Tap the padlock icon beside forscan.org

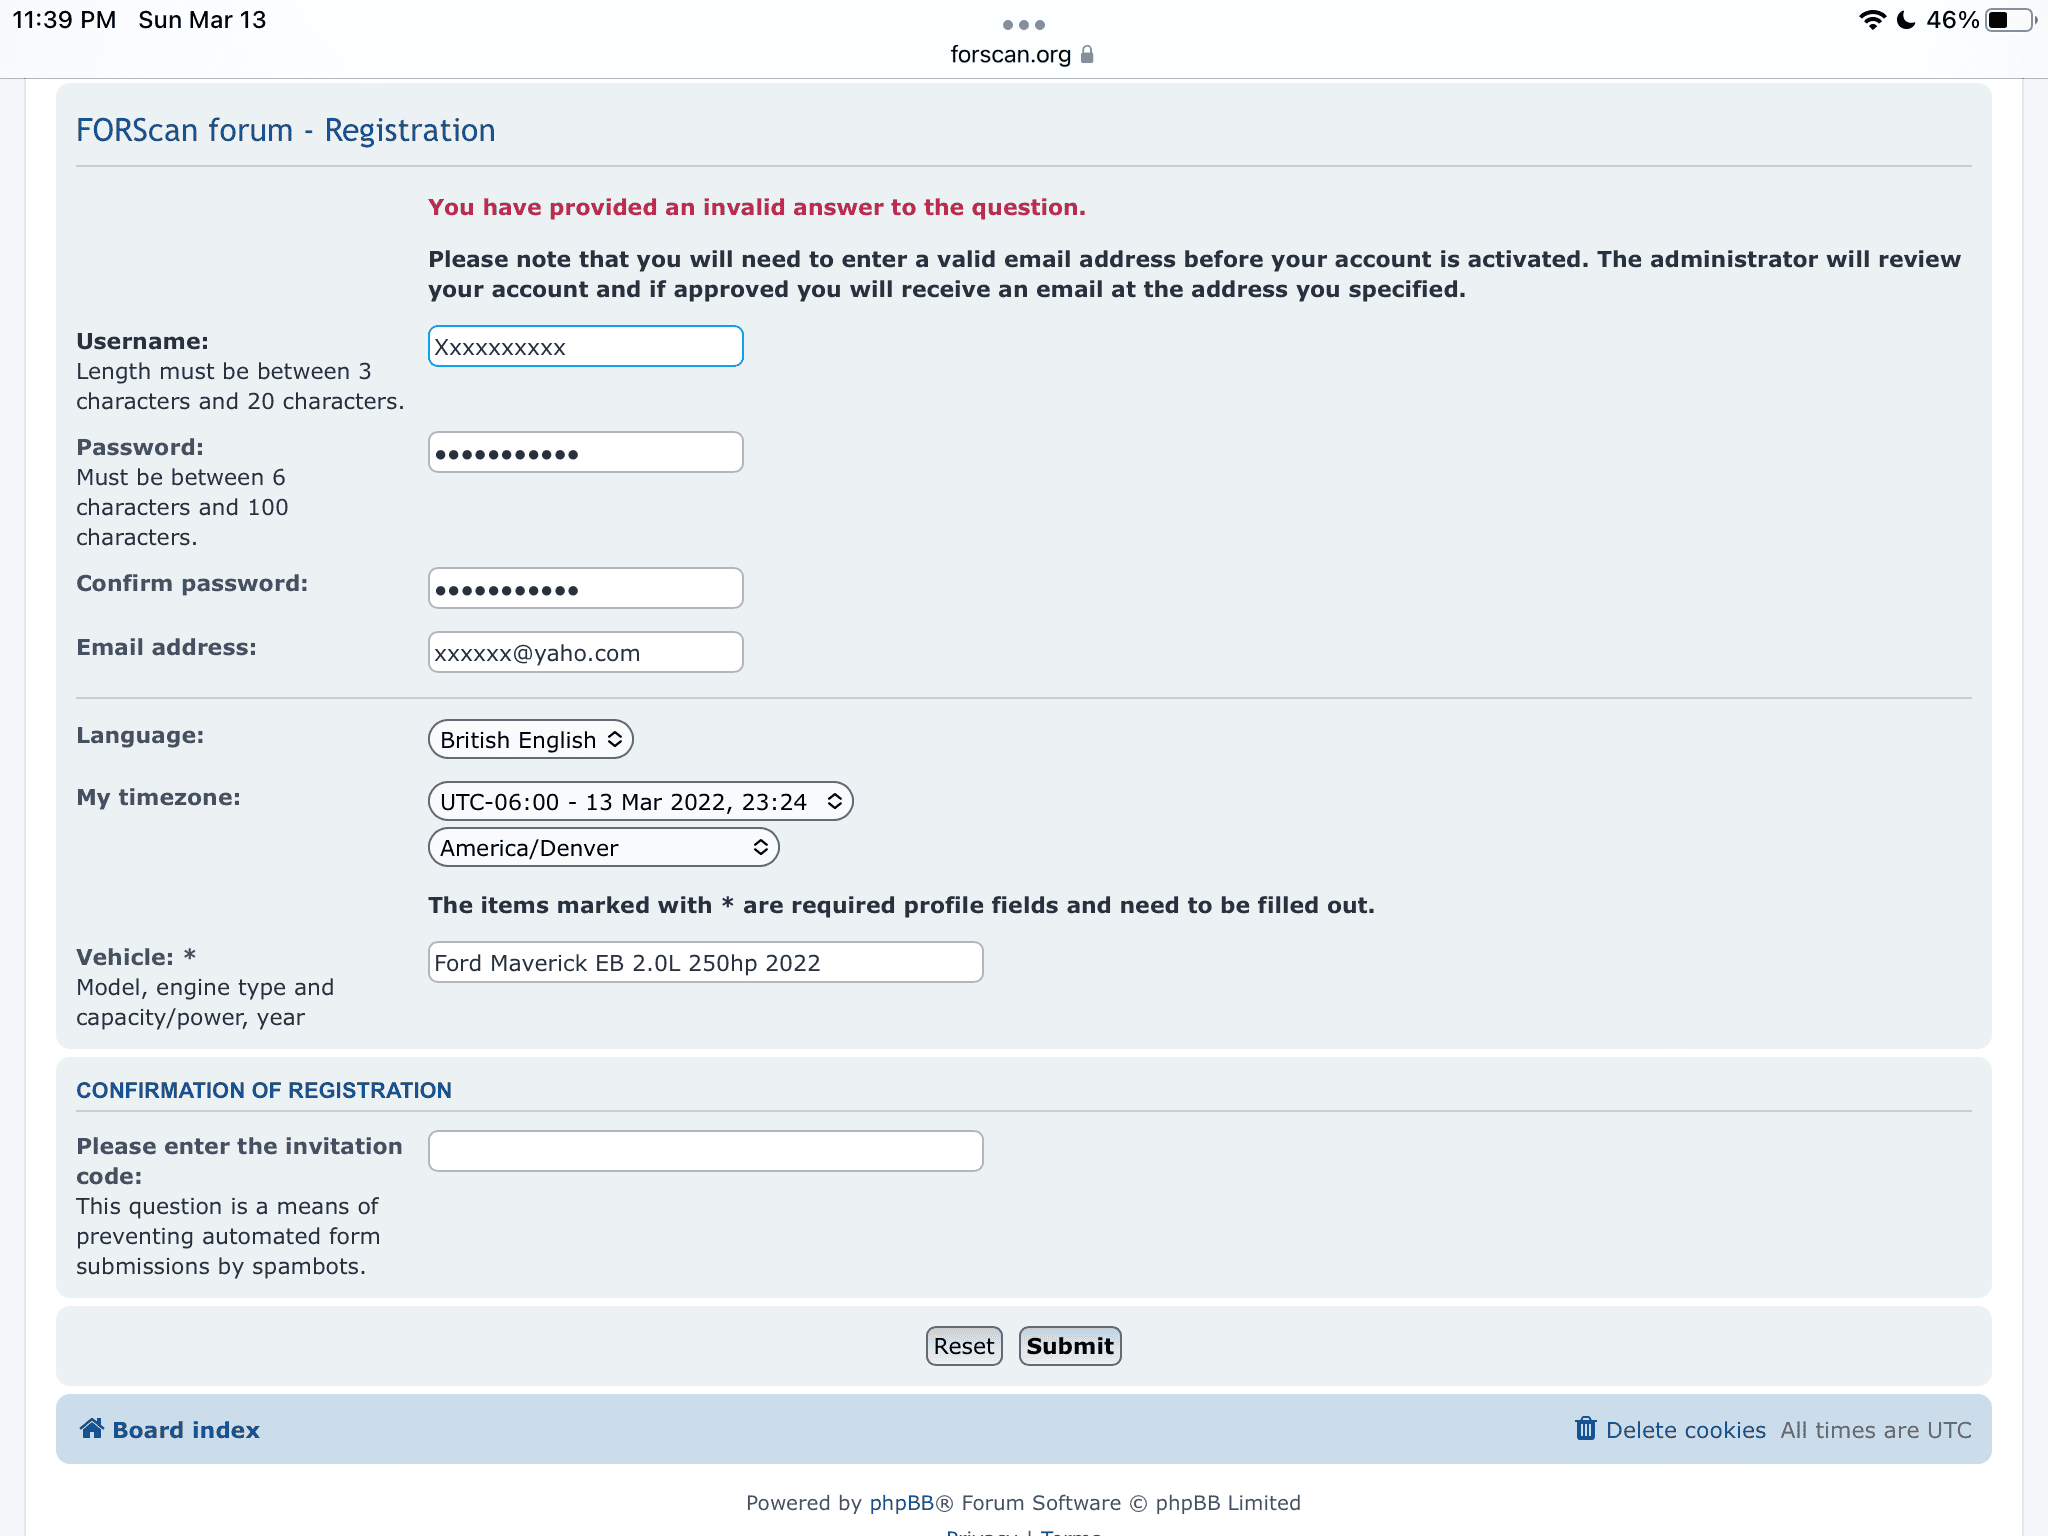coord(1088,54)
